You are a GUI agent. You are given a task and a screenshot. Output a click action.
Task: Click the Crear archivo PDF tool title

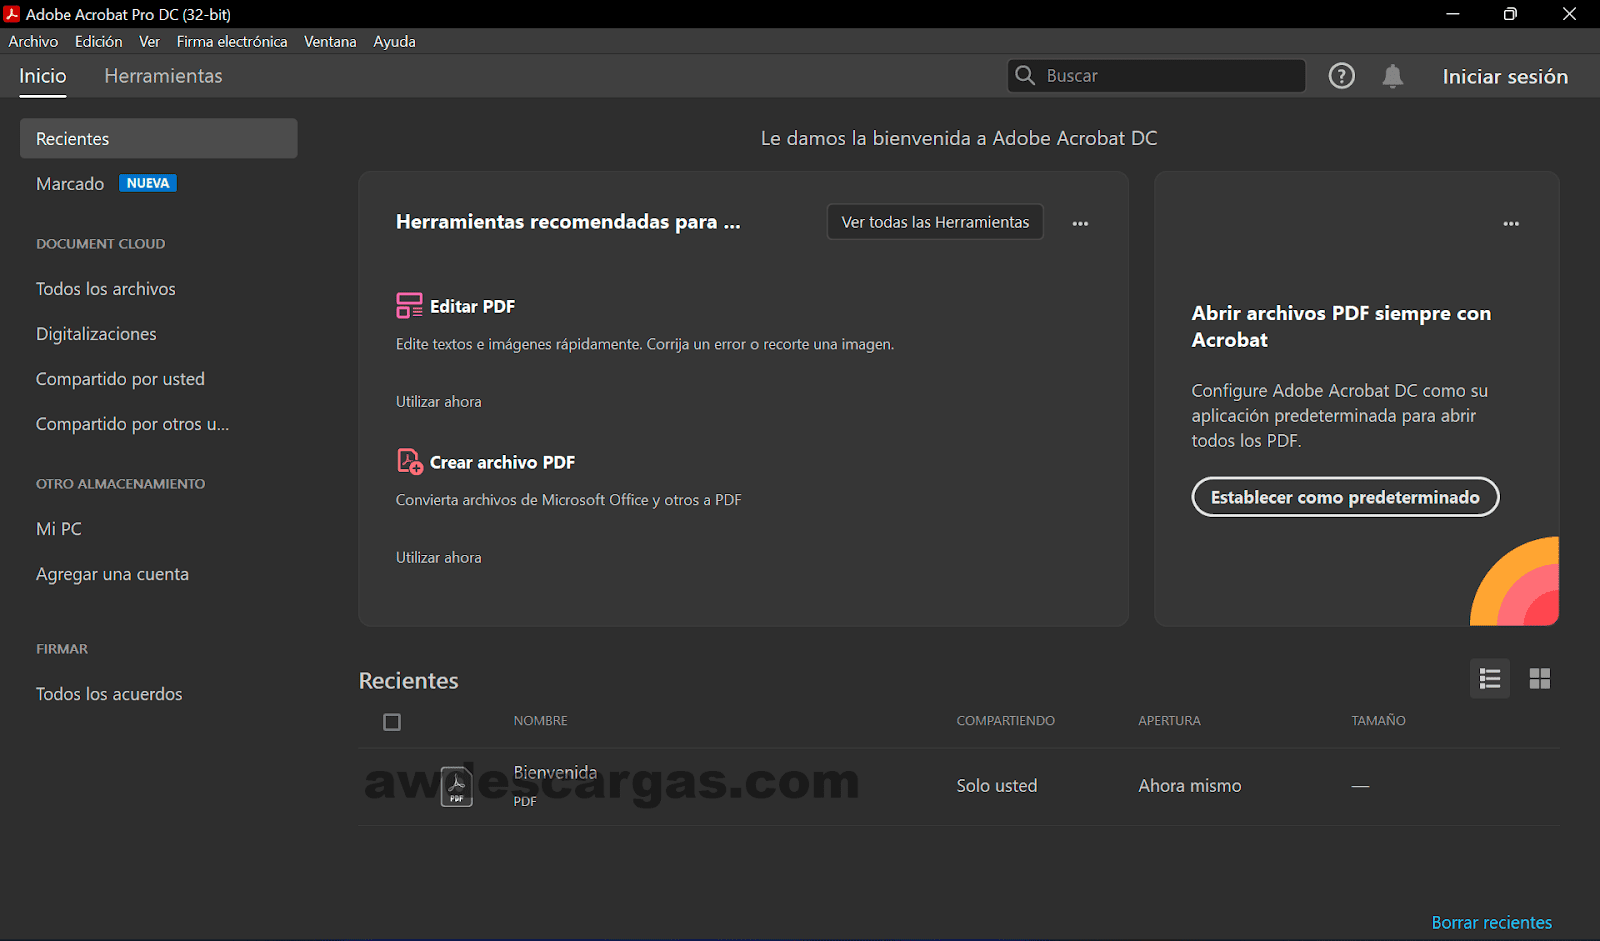pos(502,462)
